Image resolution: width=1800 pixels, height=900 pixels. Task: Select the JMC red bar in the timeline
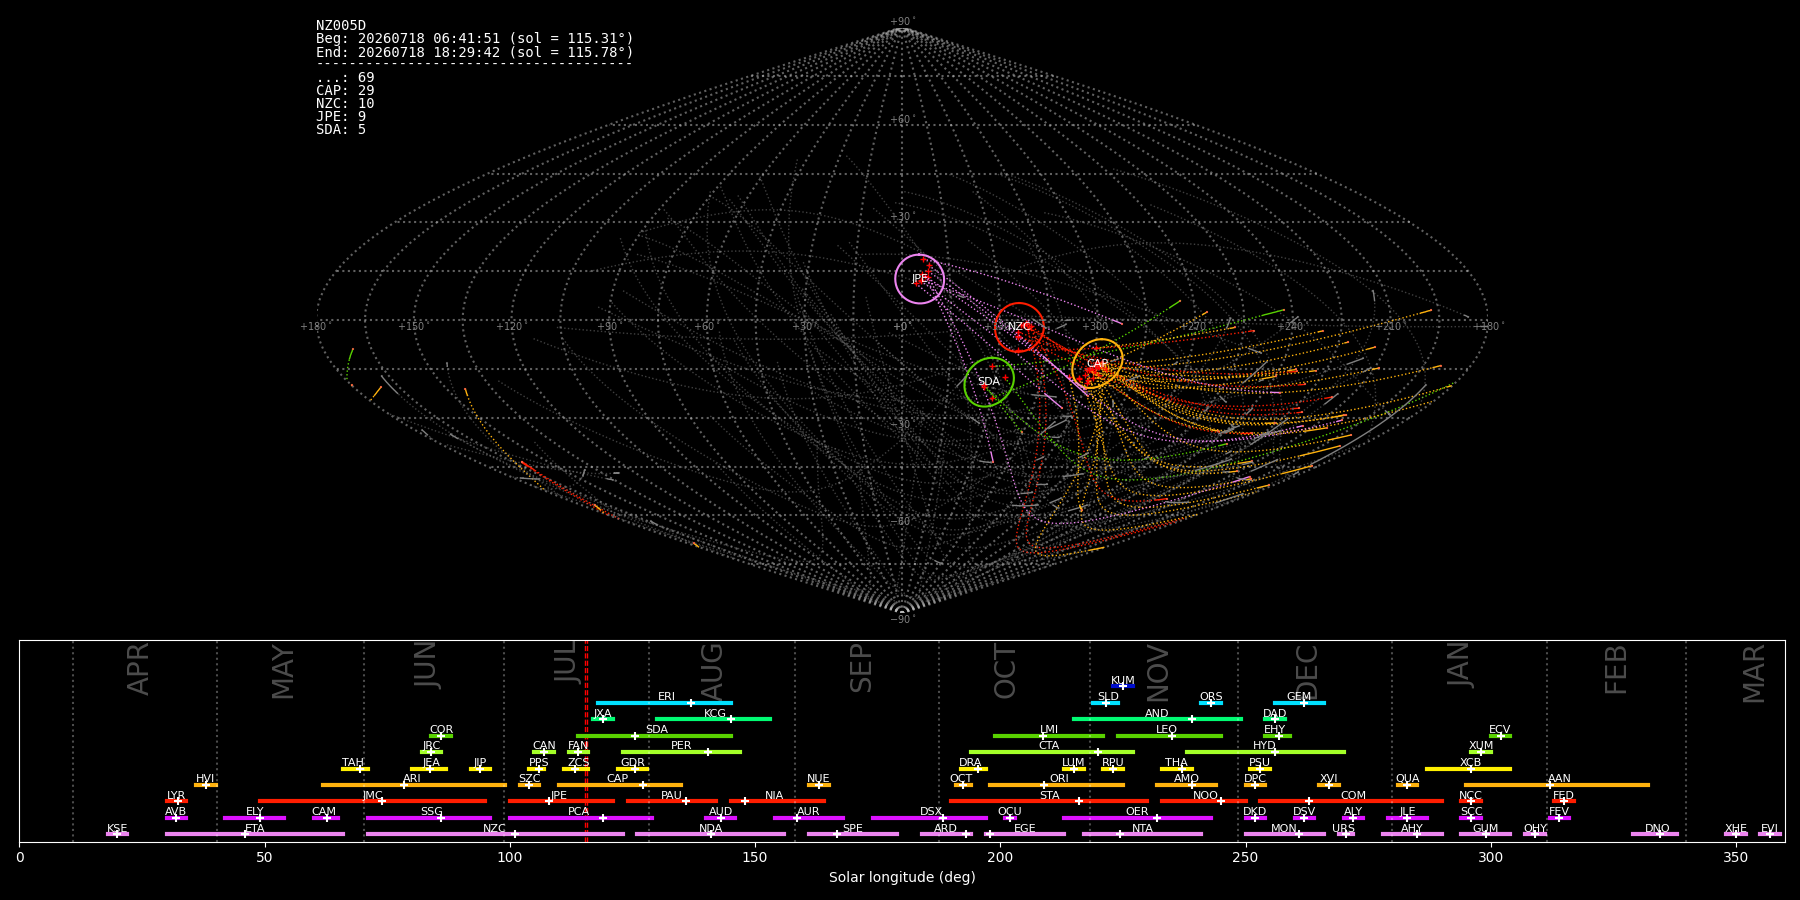[x=372, y=801]
